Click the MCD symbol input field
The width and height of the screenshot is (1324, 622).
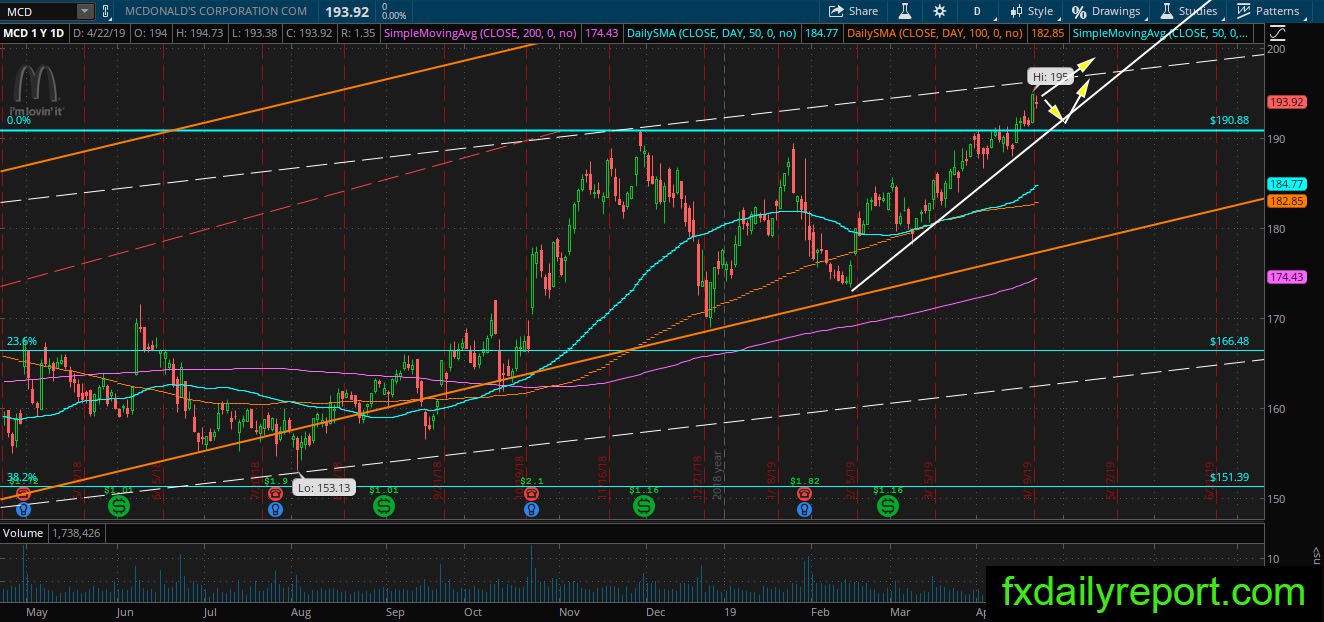click(45, 12)
